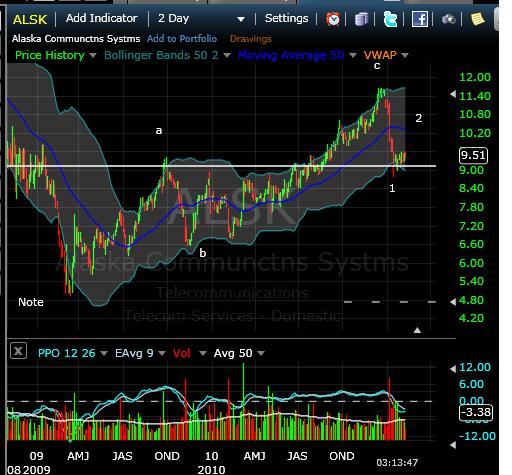Open the yellow sticky note icon

click(477, 19)
